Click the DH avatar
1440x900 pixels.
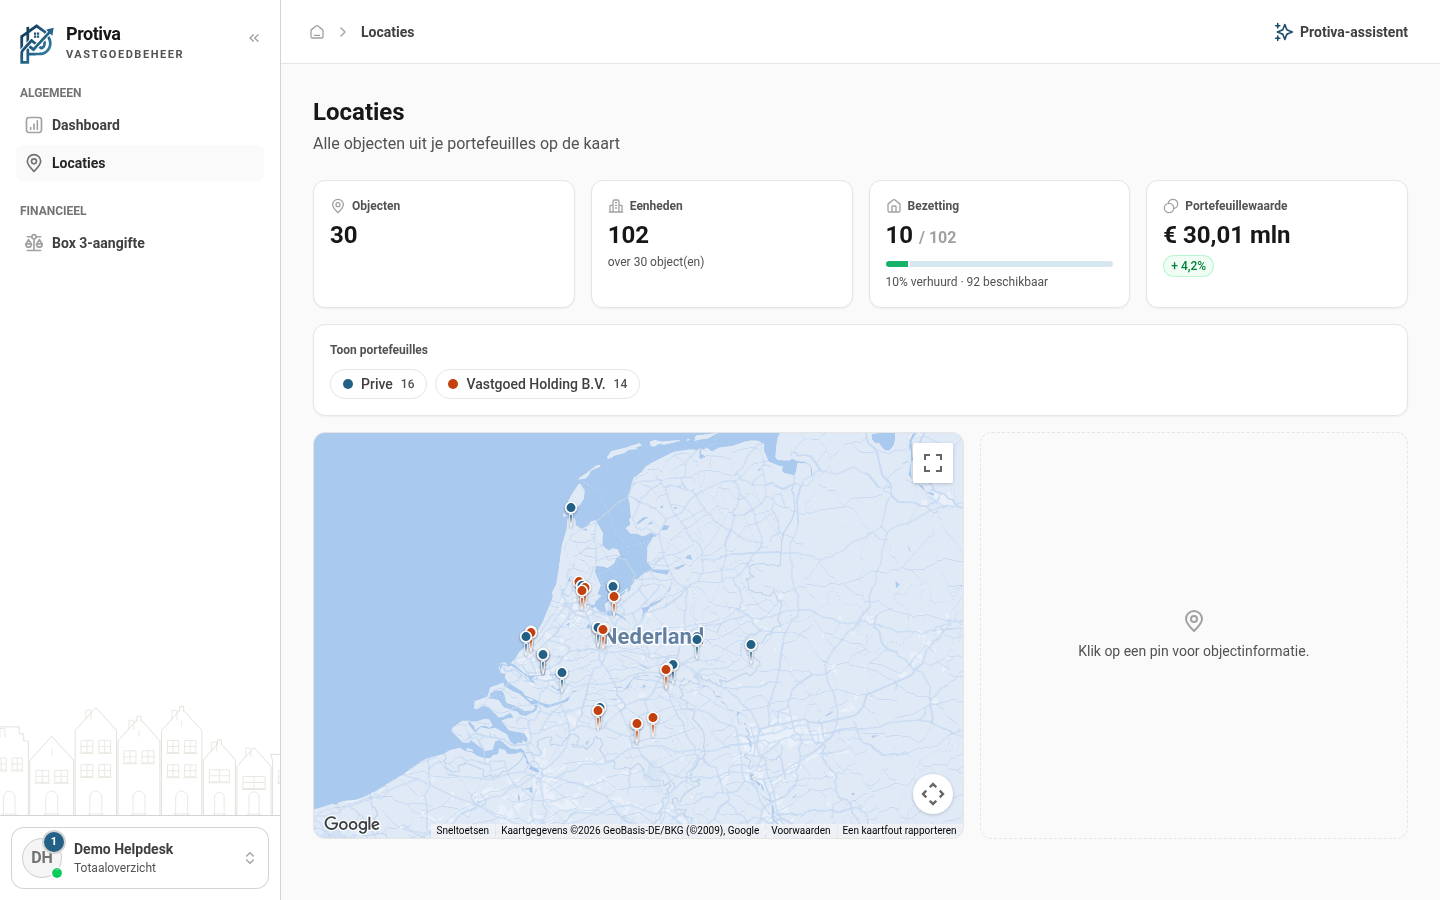[x=42, y=858]
